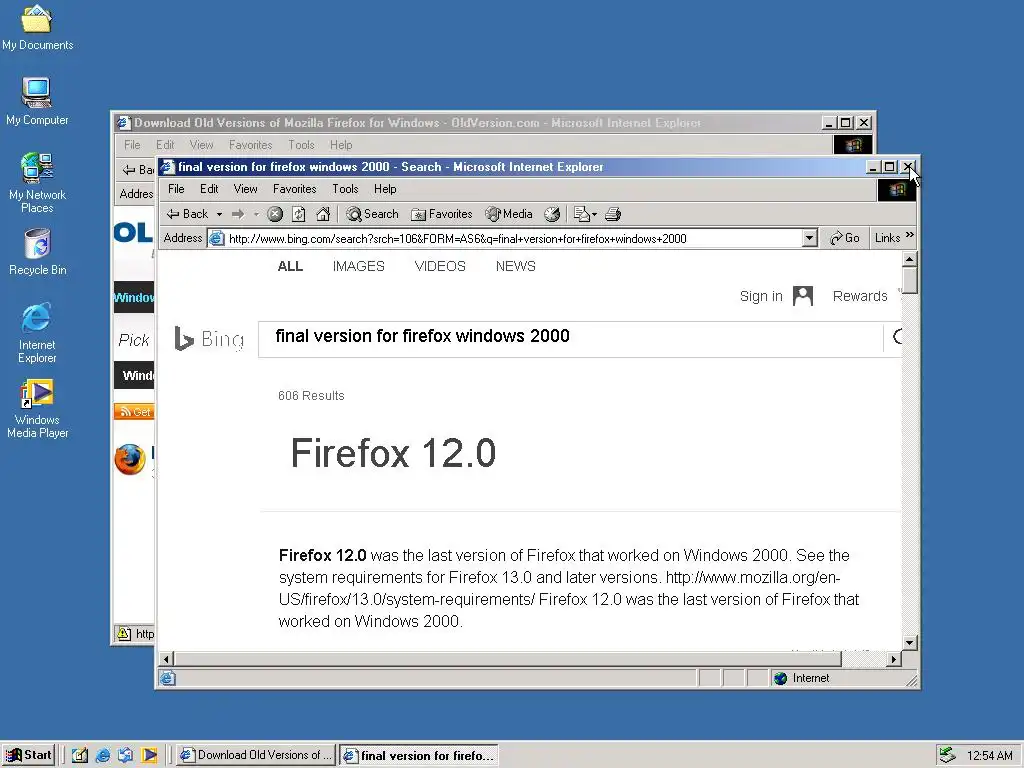1024x768 pixels.
Task: Open the Favorites pane toolbar button
Action: 441,214
